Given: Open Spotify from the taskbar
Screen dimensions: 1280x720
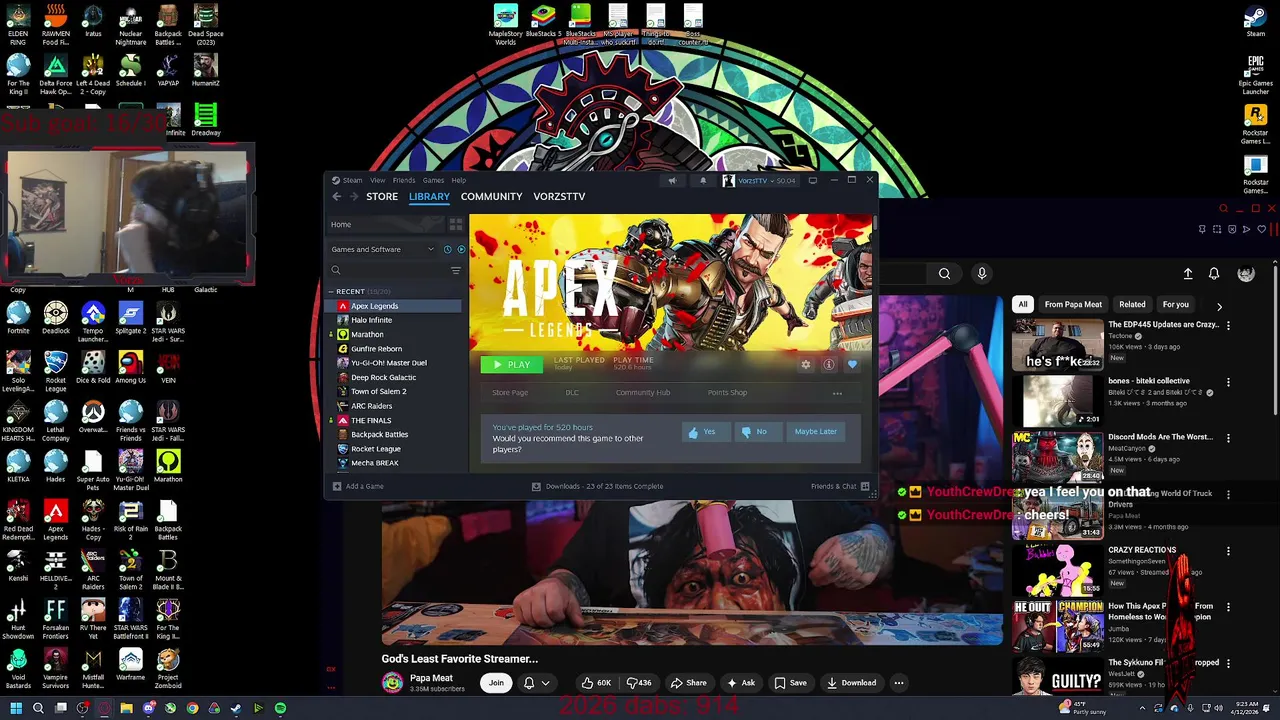Looking at the screenshot, I should coord(281,708).
